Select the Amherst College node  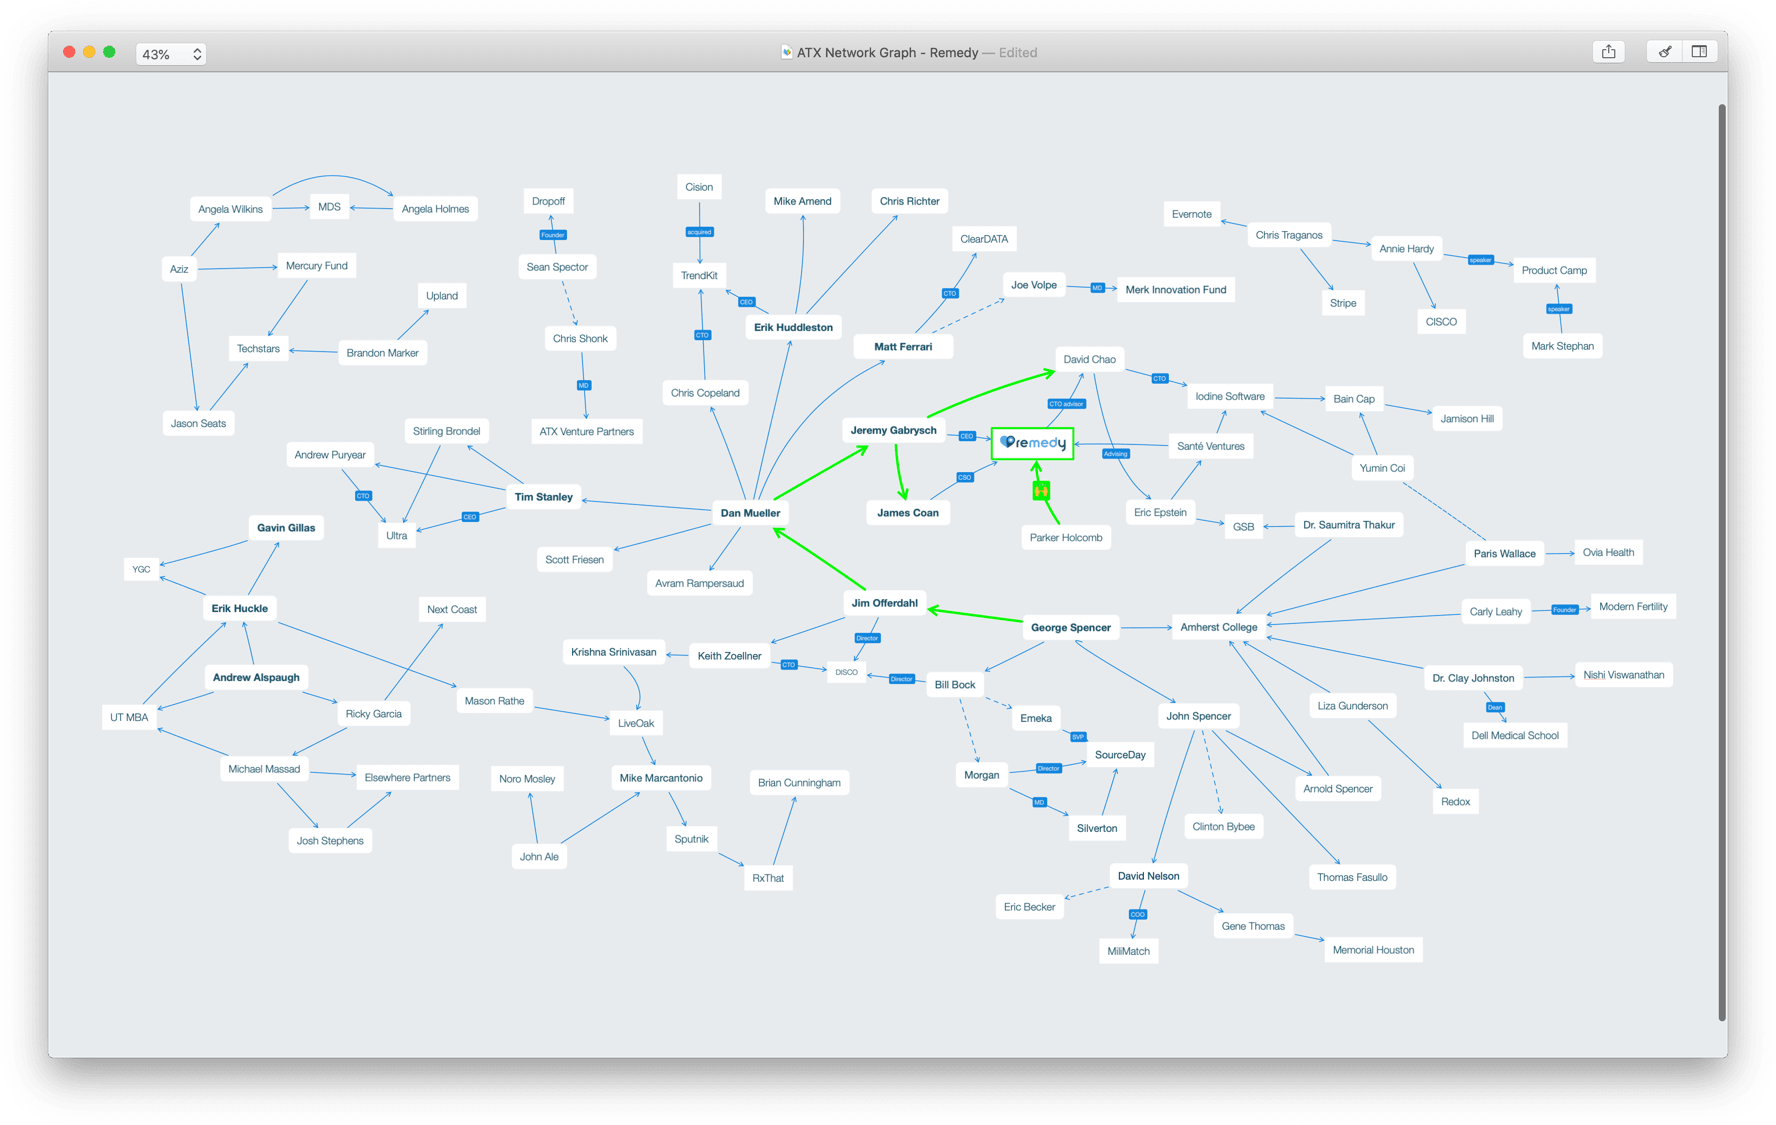tap(1218, 627)
